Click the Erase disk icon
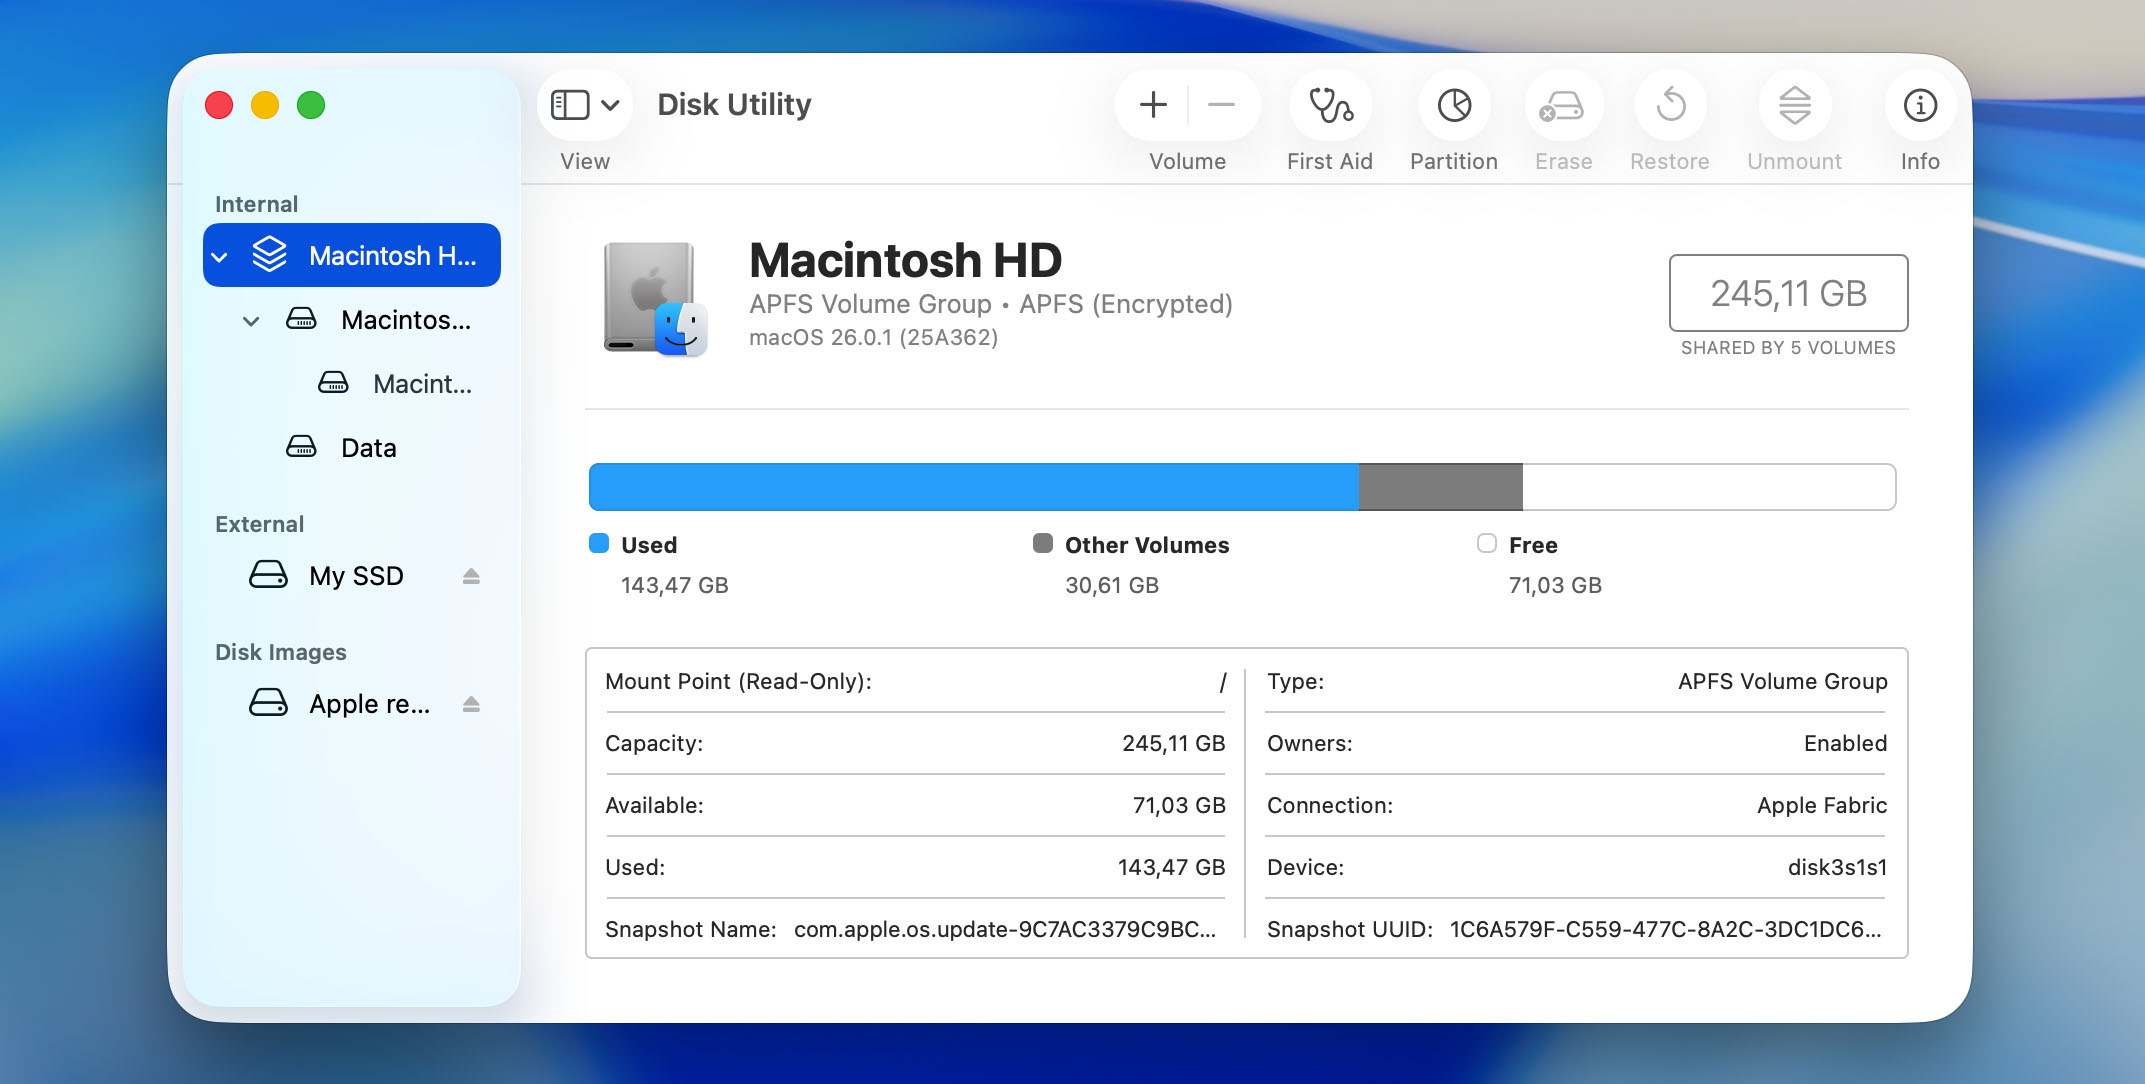The width and height of the screenshot is (2145, 1084). pos(1563,105)
